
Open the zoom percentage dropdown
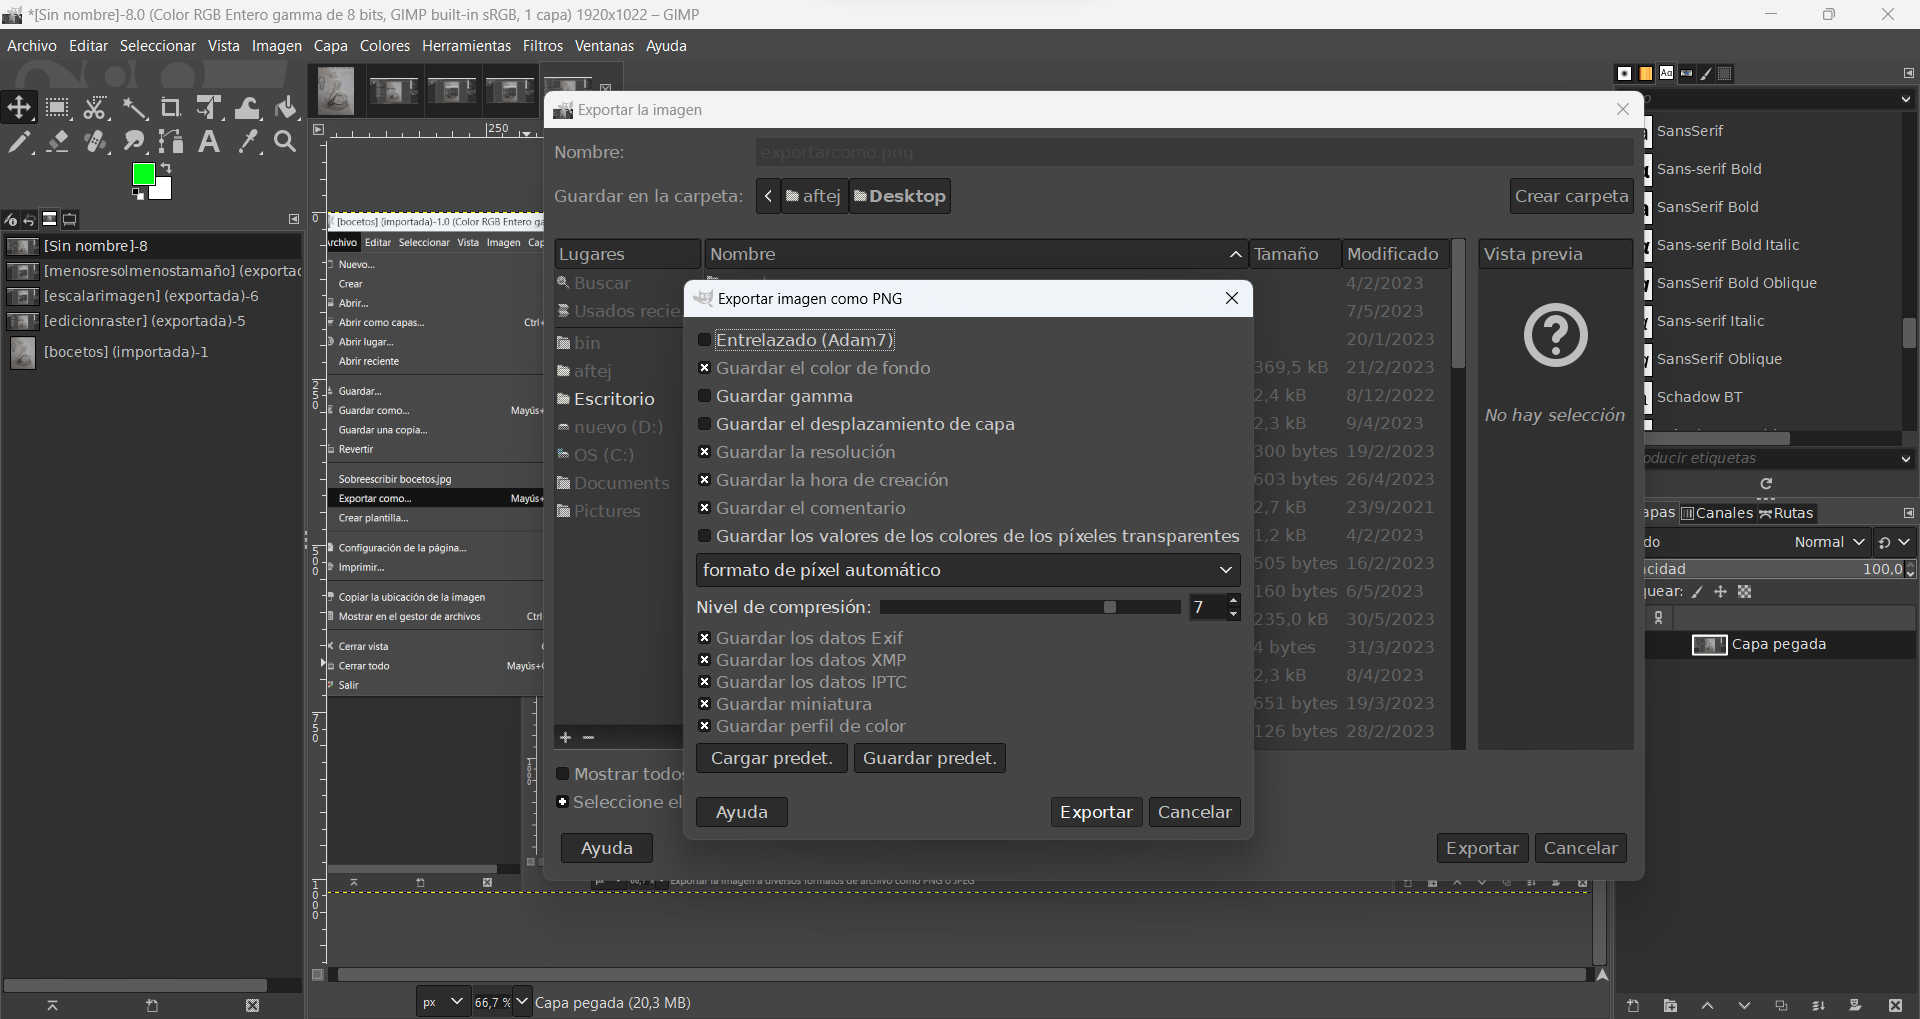coord(521,1002)
